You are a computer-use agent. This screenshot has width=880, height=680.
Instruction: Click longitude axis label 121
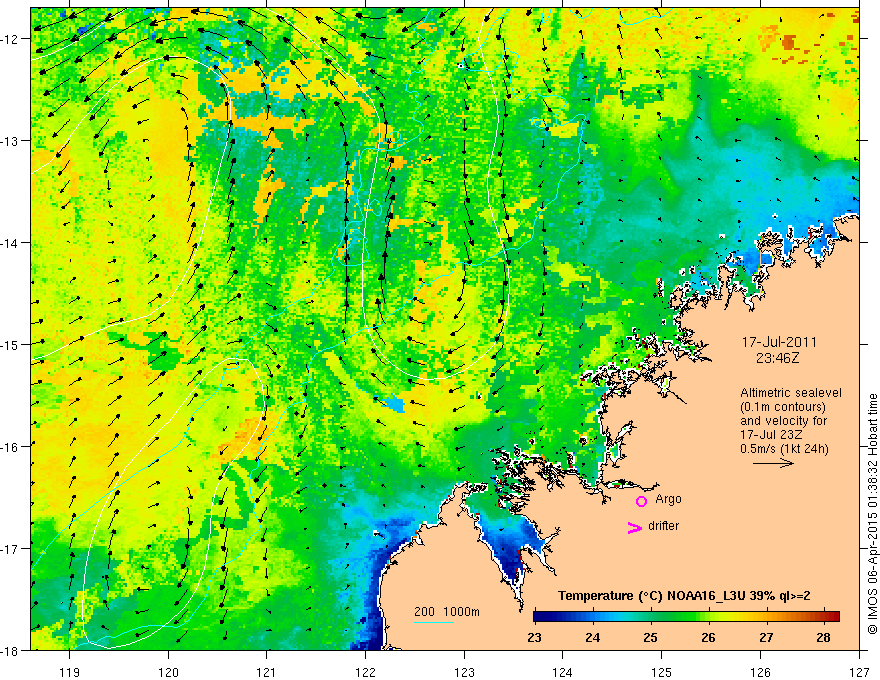[x=267, y=672]
